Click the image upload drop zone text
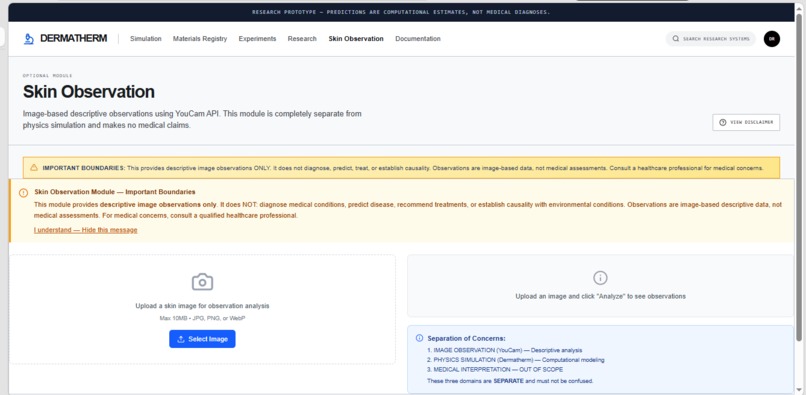The width and height of the screenshot is (806, 395). click(x=202, y=306)
